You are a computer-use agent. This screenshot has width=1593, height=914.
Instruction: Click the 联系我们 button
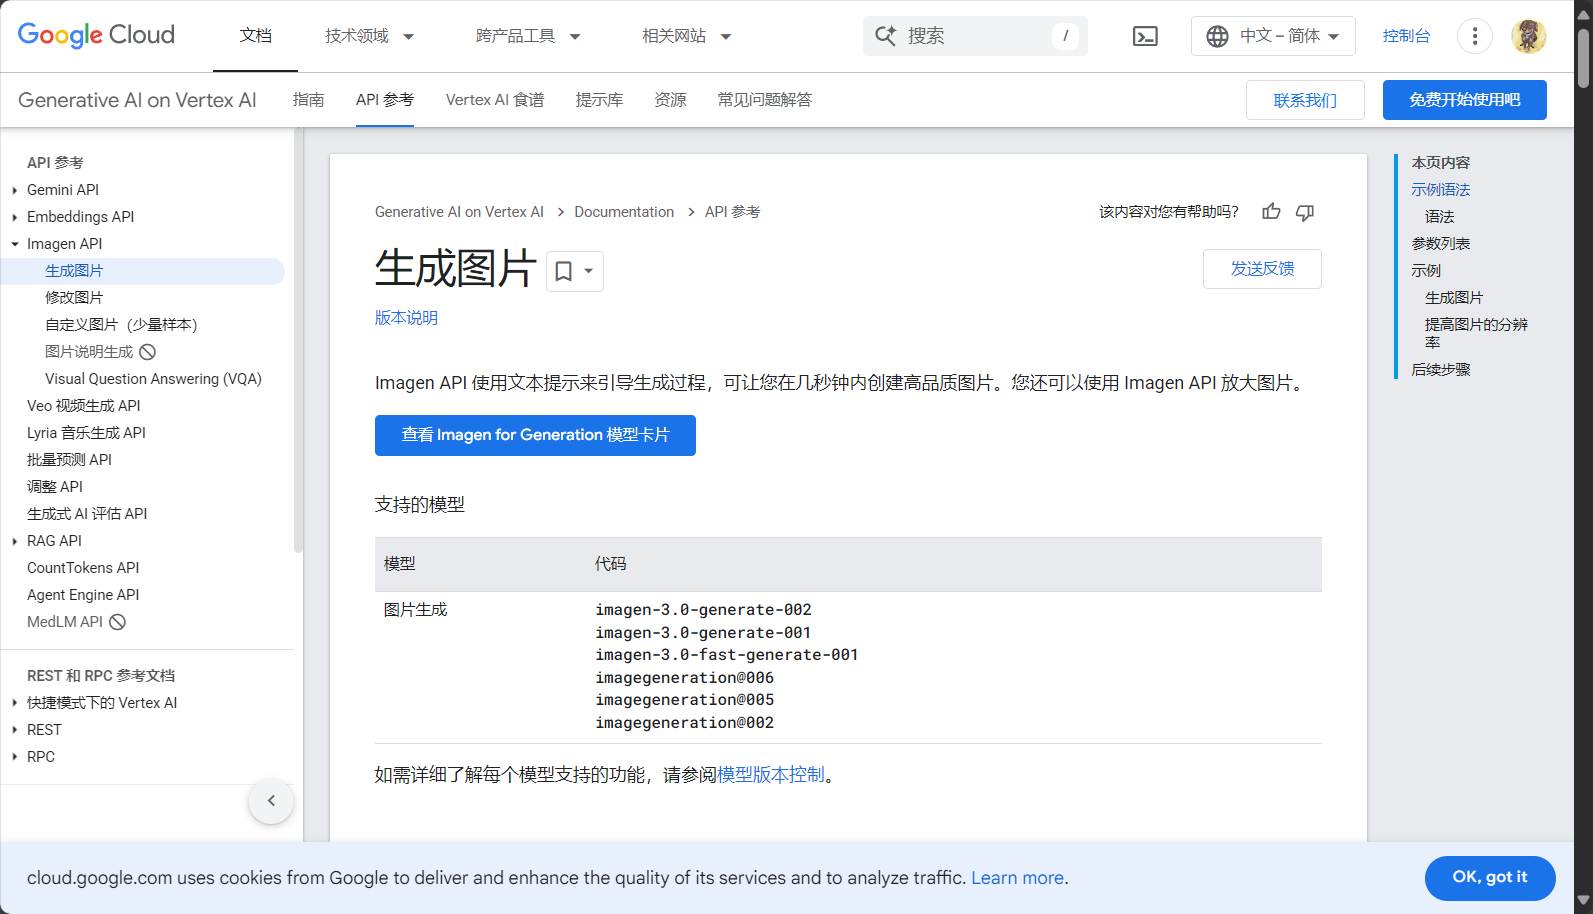(1305, 100)
